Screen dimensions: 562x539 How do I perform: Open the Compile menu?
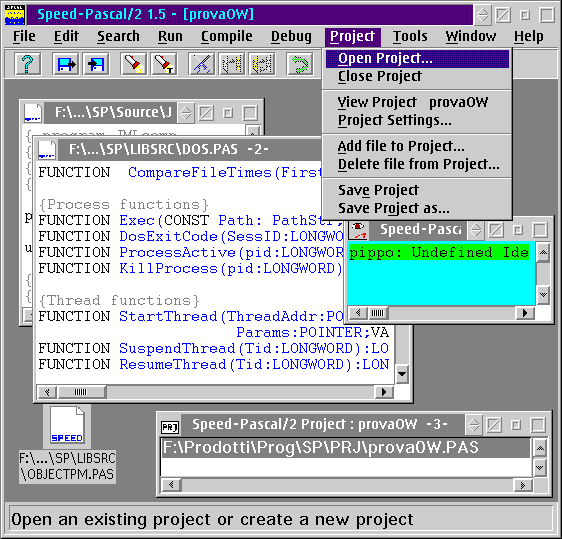(x=227, y=36)
